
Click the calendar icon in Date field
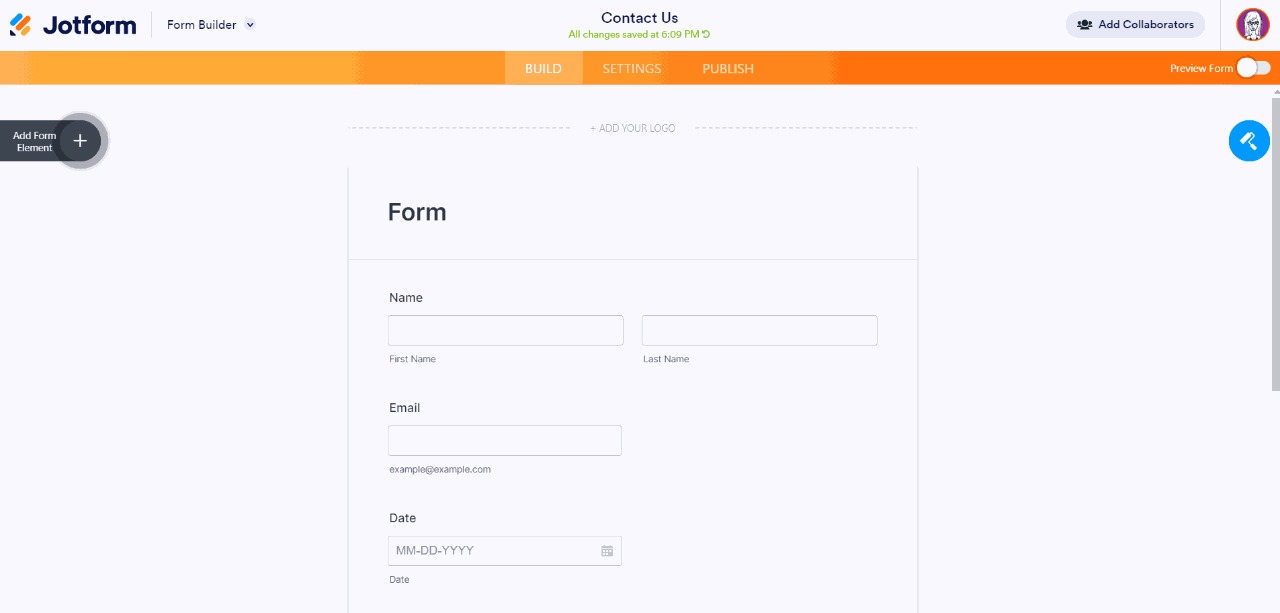pos(607,551)
